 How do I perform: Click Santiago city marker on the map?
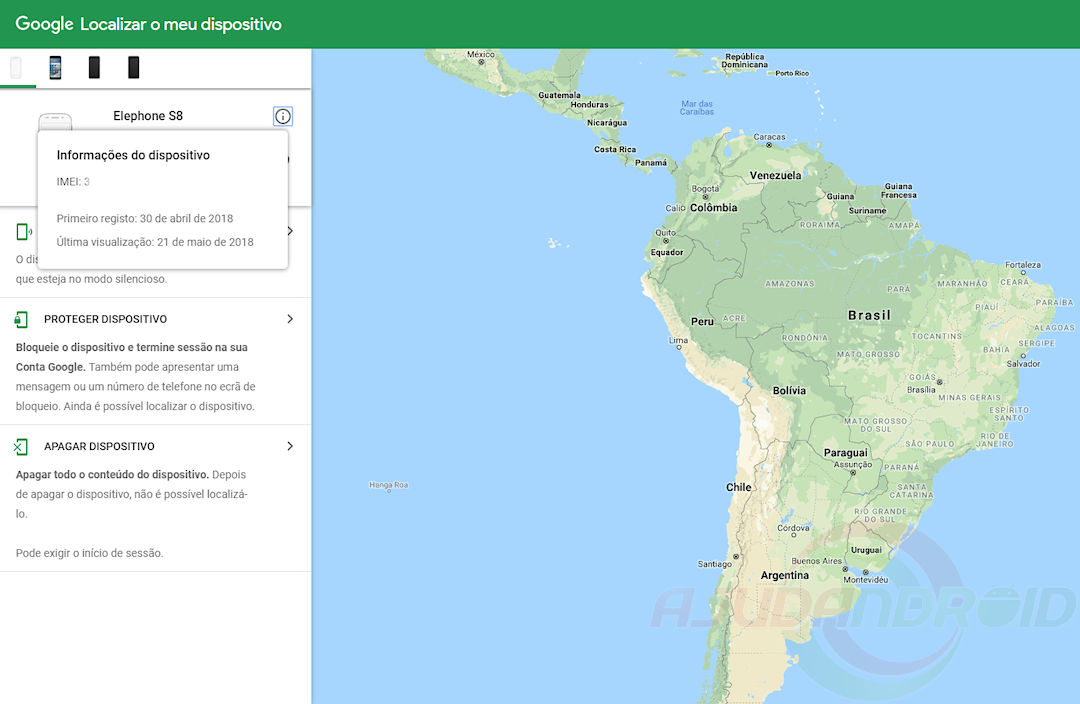click(x=736, y=557)
